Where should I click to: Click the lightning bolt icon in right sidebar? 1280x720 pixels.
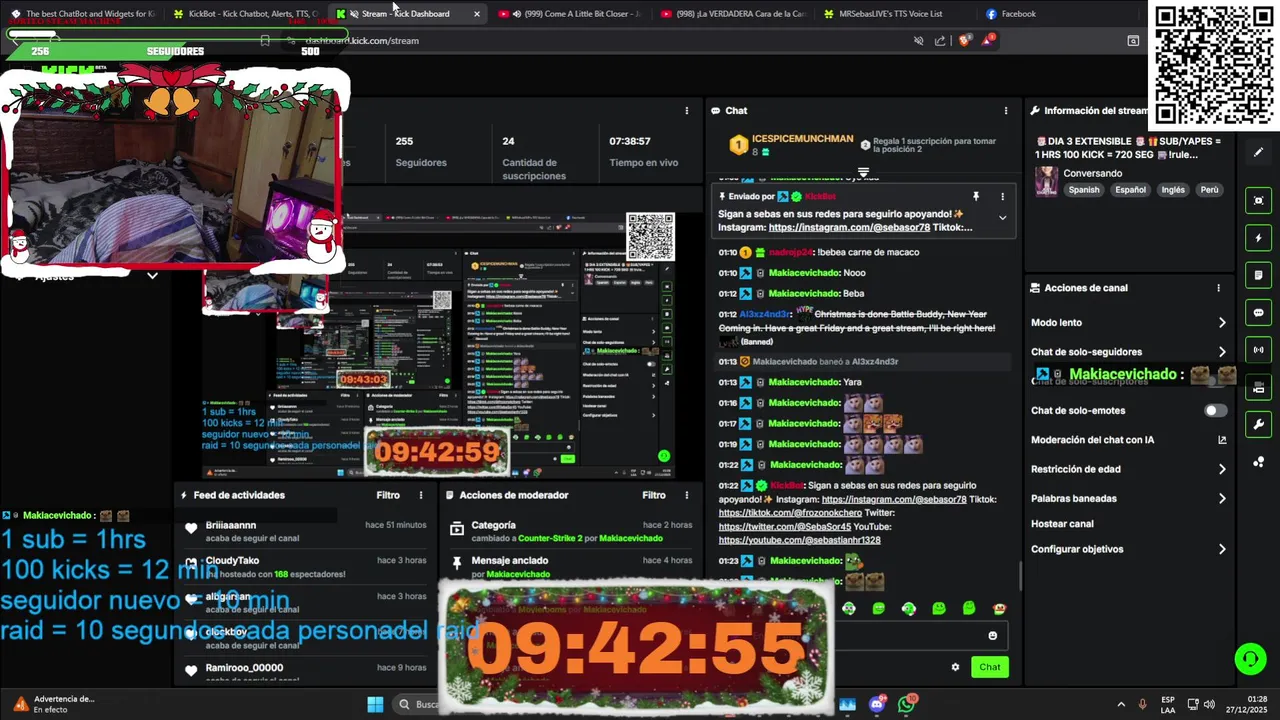(1259, 238)
